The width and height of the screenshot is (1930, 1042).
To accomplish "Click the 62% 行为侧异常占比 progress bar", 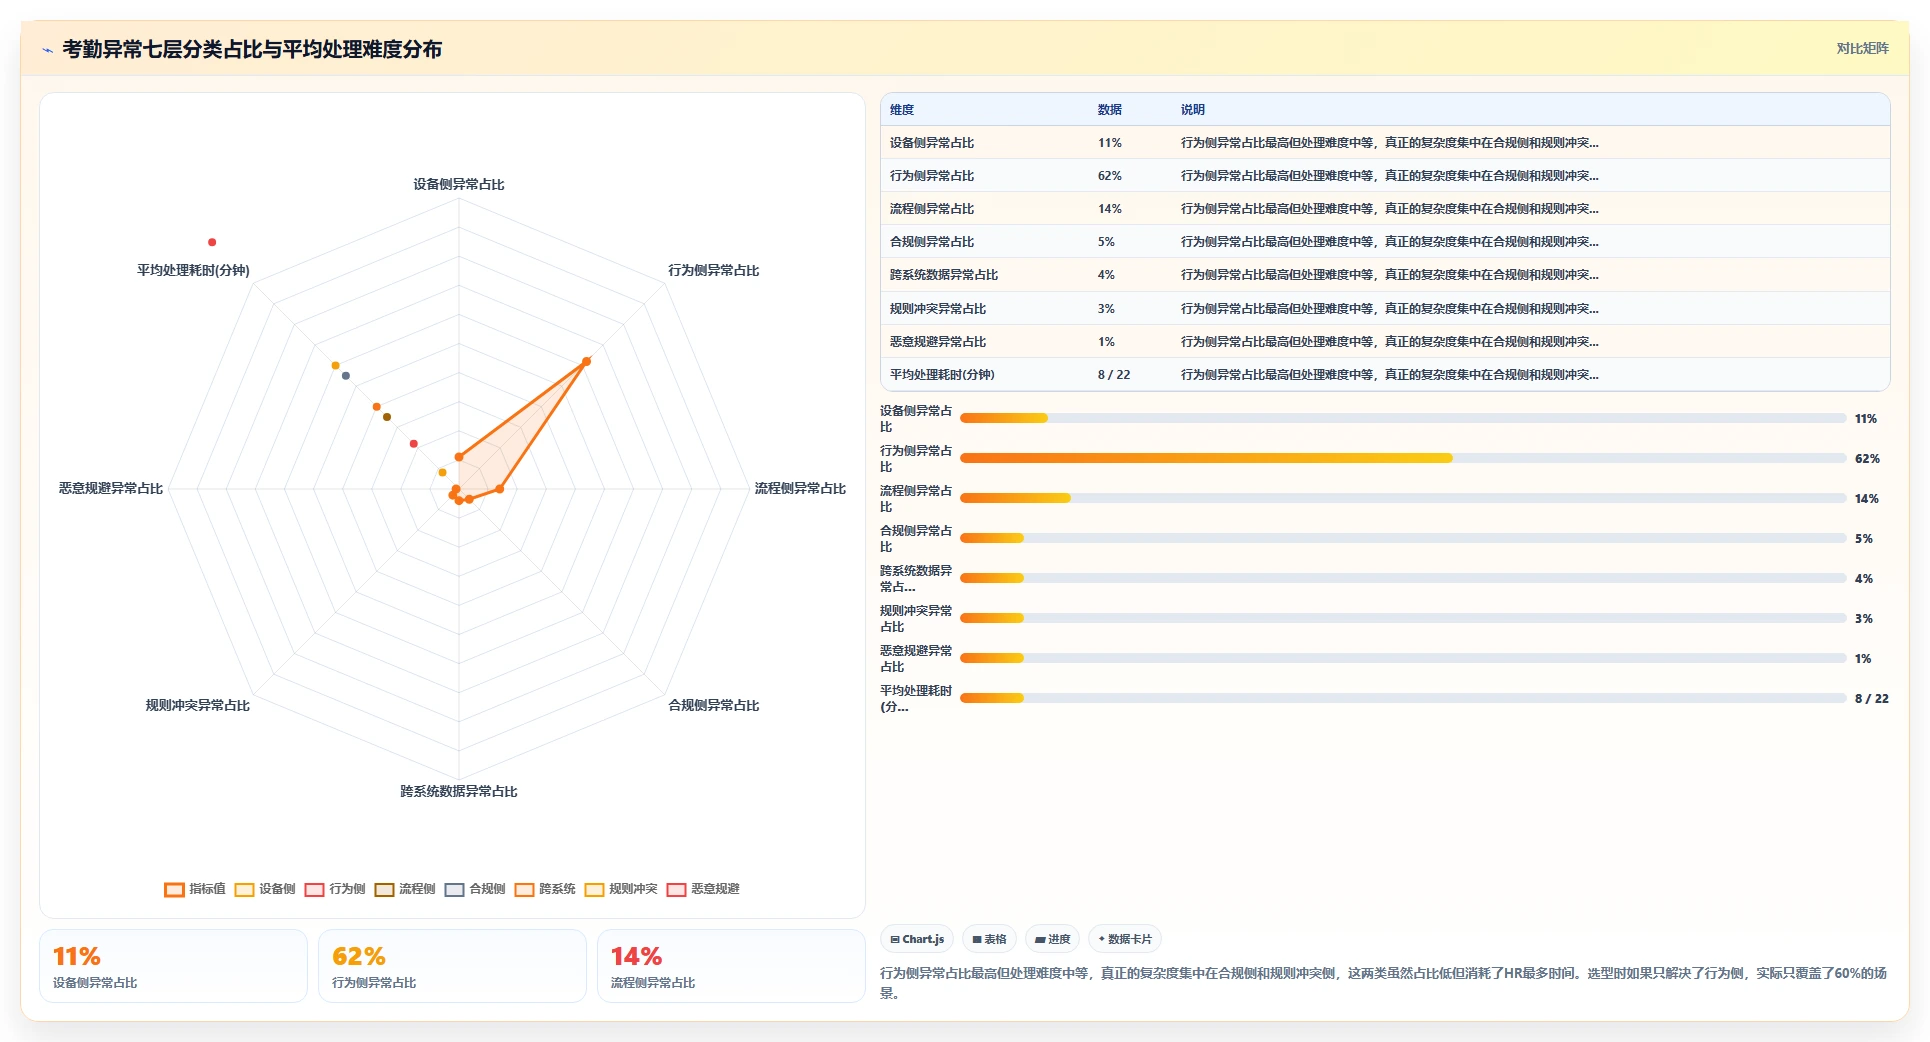I will (1403, 458).
